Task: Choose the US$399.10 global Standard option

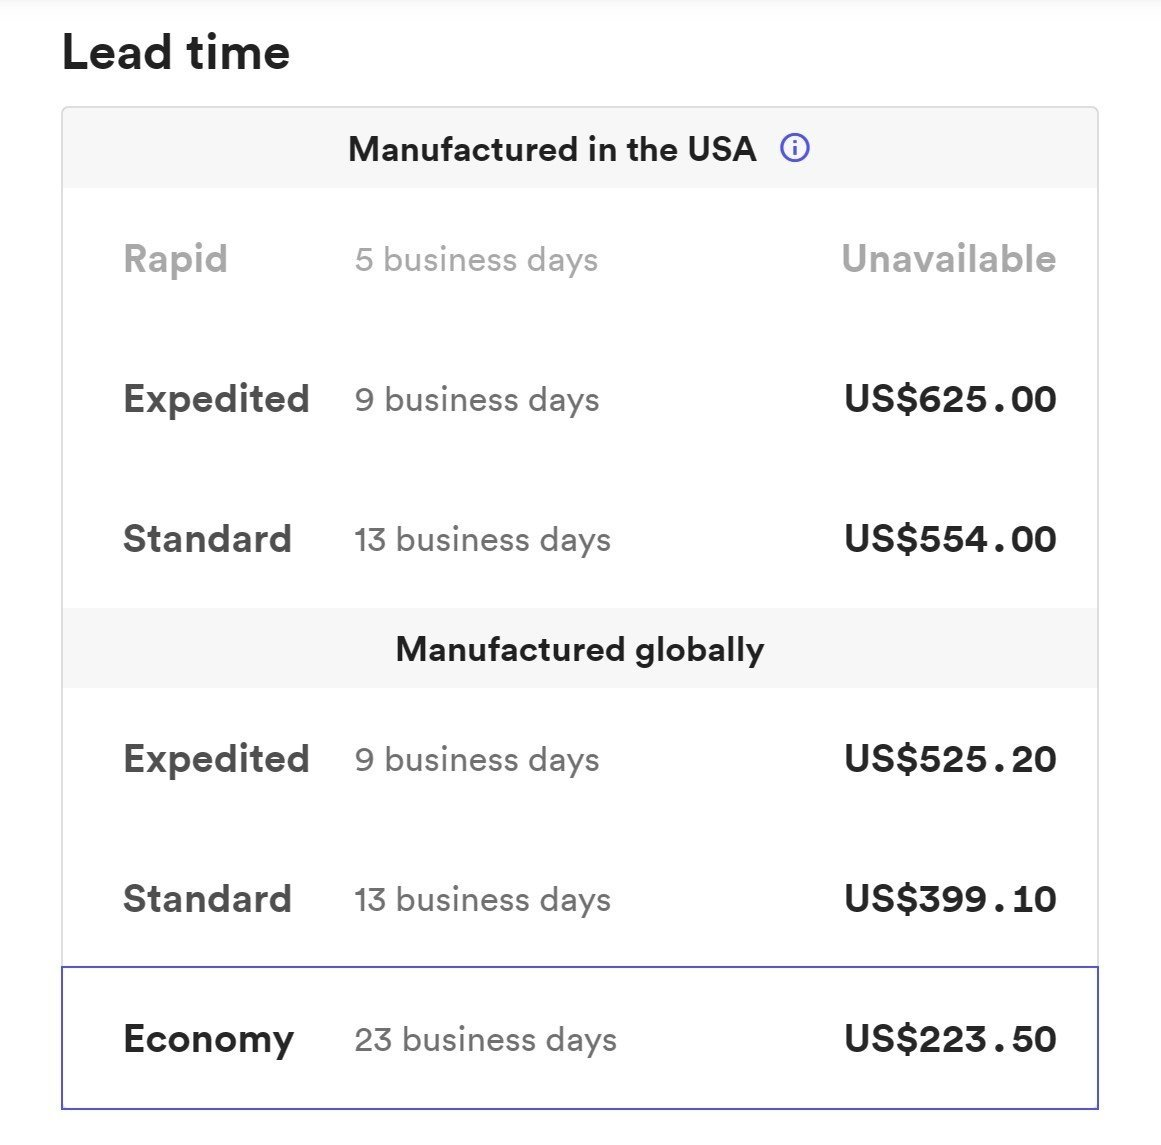Action: click(580, 898)
